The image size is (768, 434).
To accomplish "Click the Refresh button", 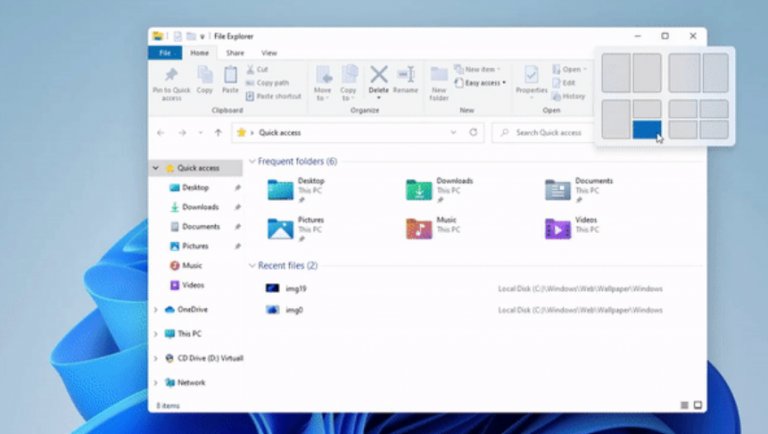I will coord(473,132).
